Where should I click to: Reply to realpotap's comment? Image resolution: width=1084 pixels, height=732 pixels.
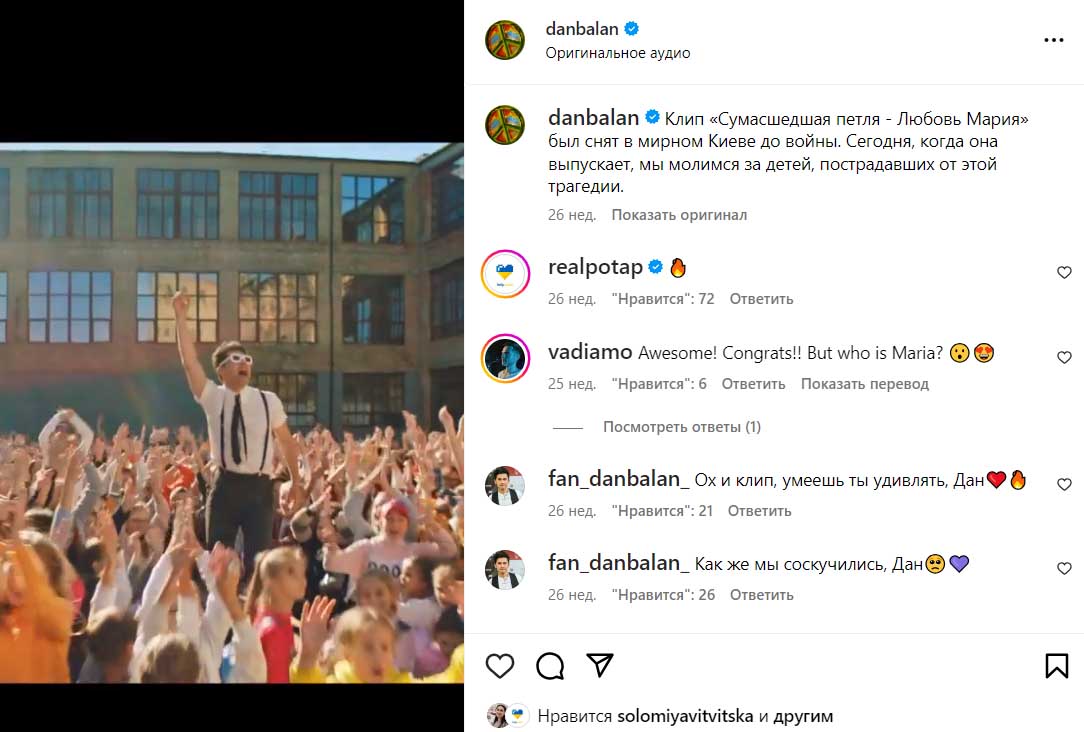point(761,299)
